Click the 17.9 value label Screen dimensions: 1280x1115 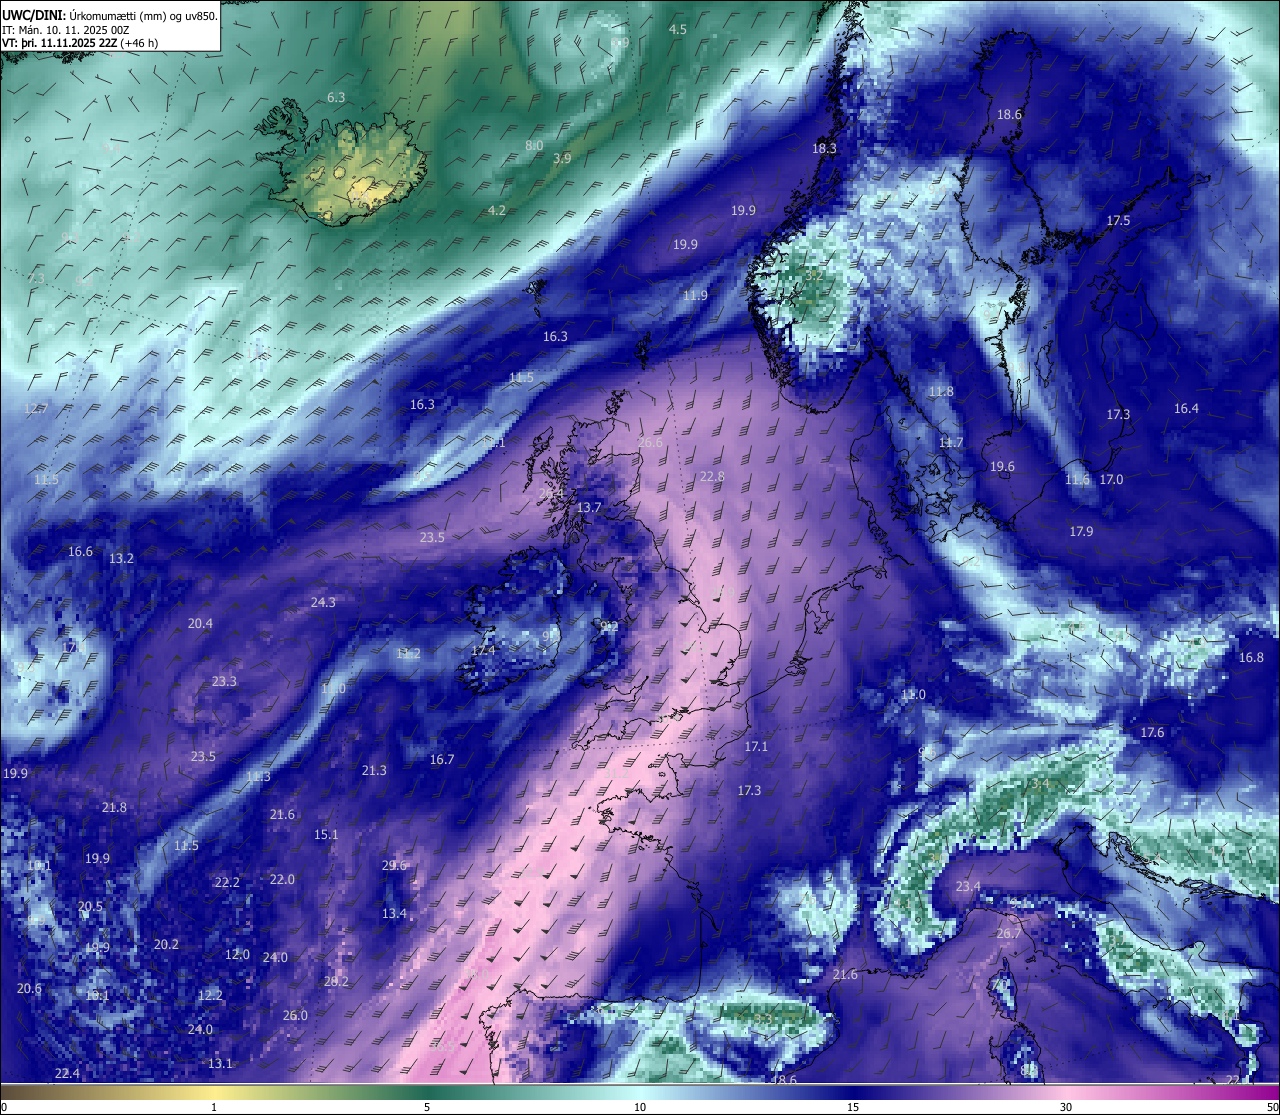[x=1081, y=531]
